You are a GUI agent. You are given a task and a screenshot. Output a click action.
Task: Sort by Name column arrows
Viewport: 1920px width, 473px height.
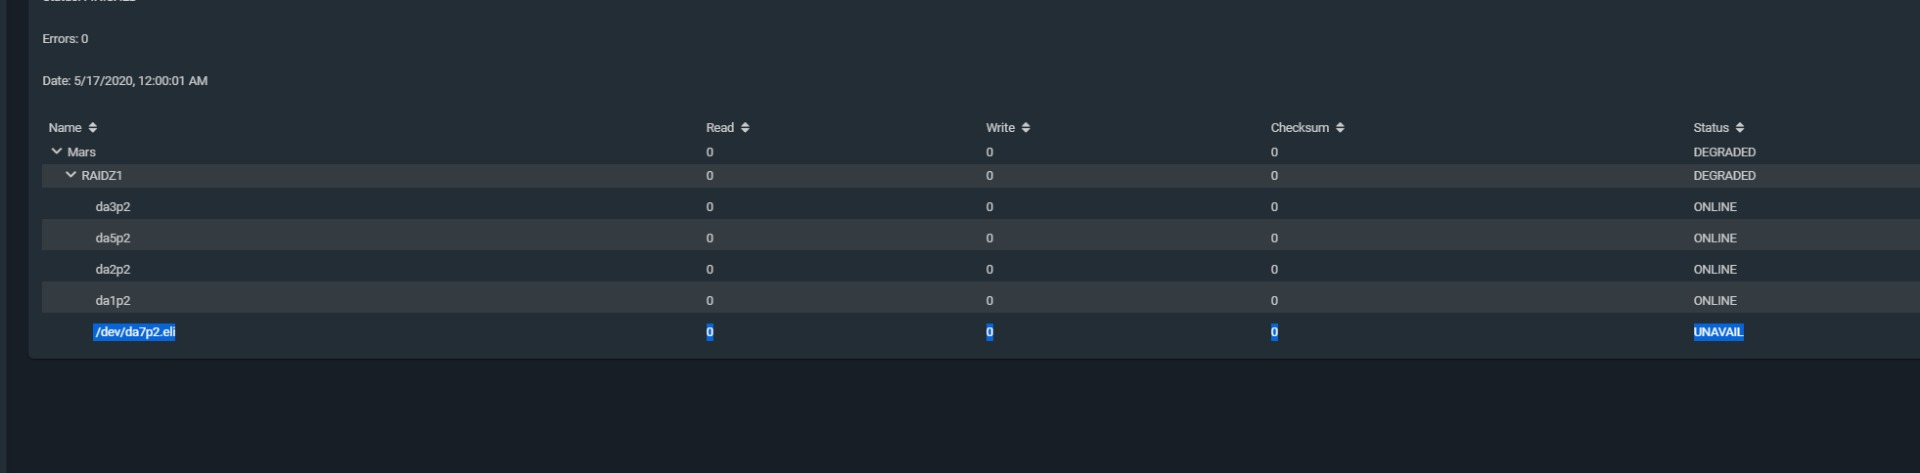[x=93, y=128]
